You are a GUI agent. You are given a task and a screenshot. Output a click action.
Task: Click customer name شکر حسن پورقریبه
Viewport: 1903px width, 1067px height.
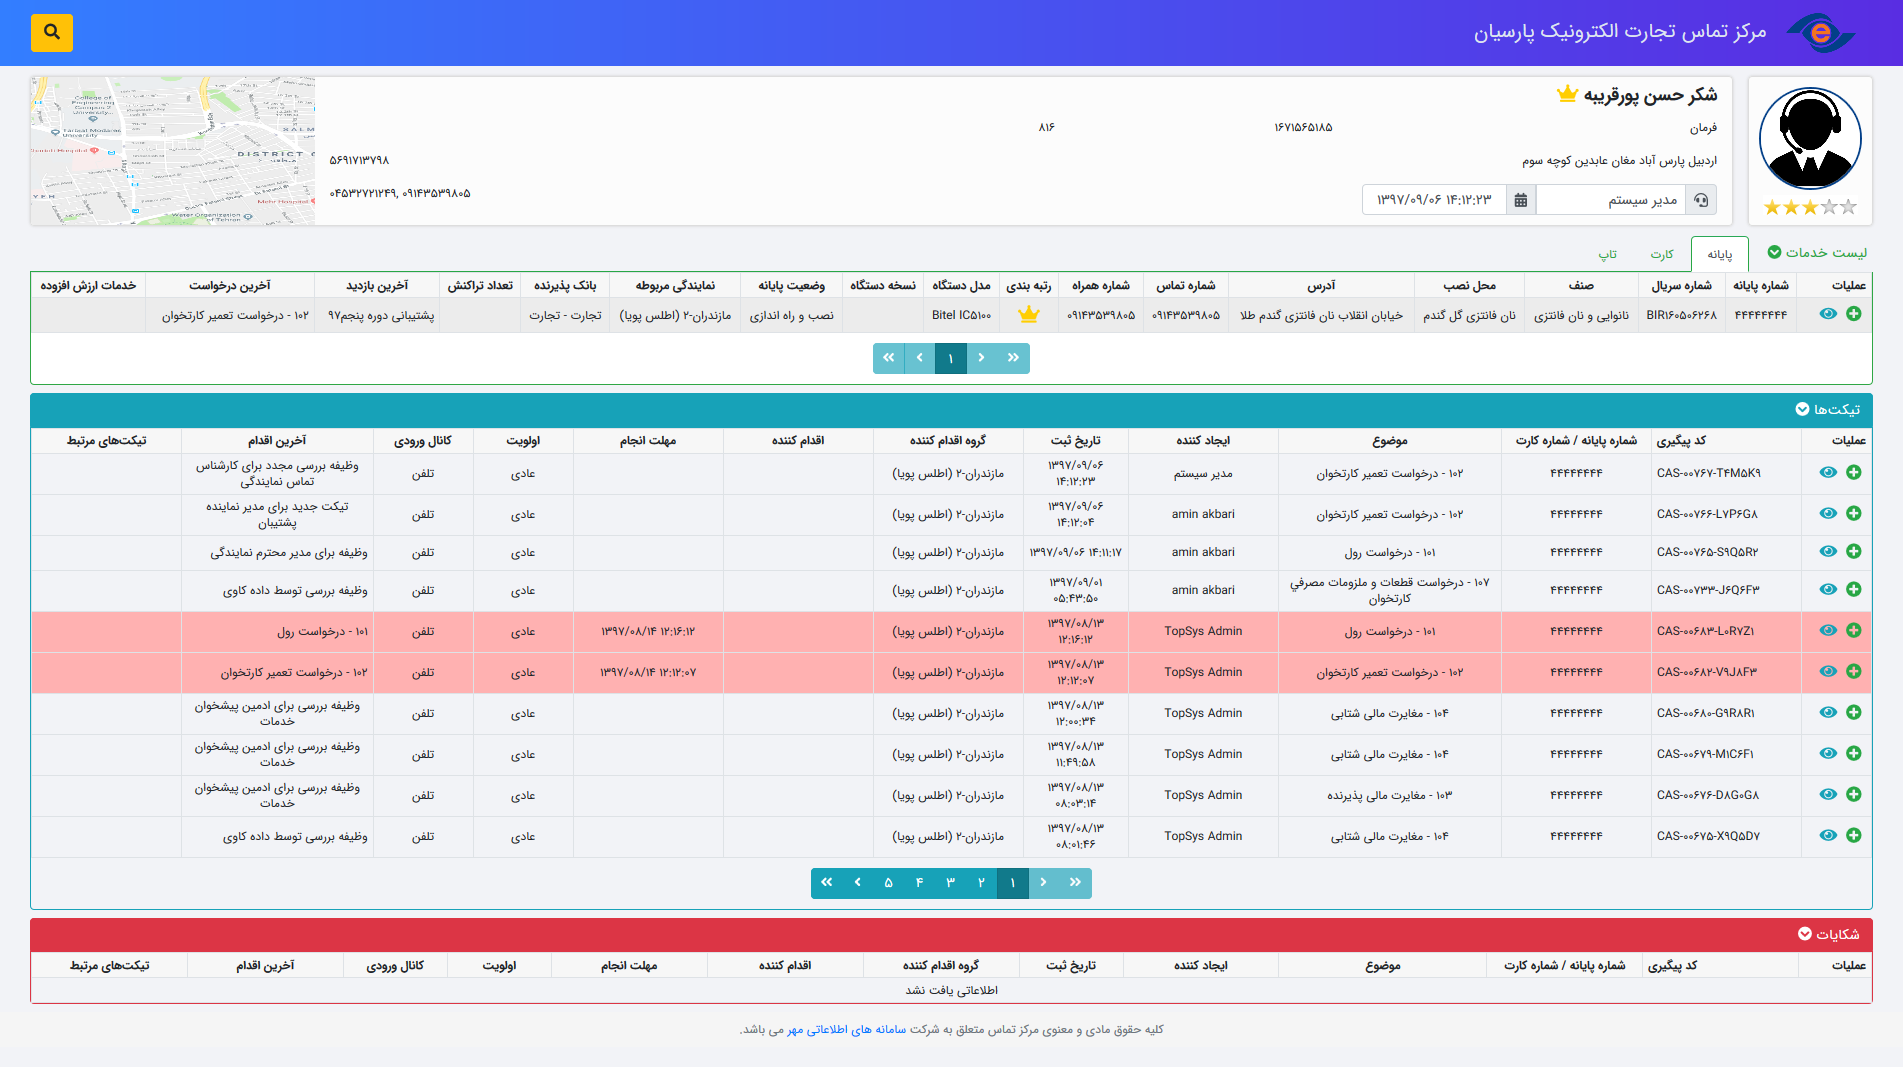[1651, 95]
